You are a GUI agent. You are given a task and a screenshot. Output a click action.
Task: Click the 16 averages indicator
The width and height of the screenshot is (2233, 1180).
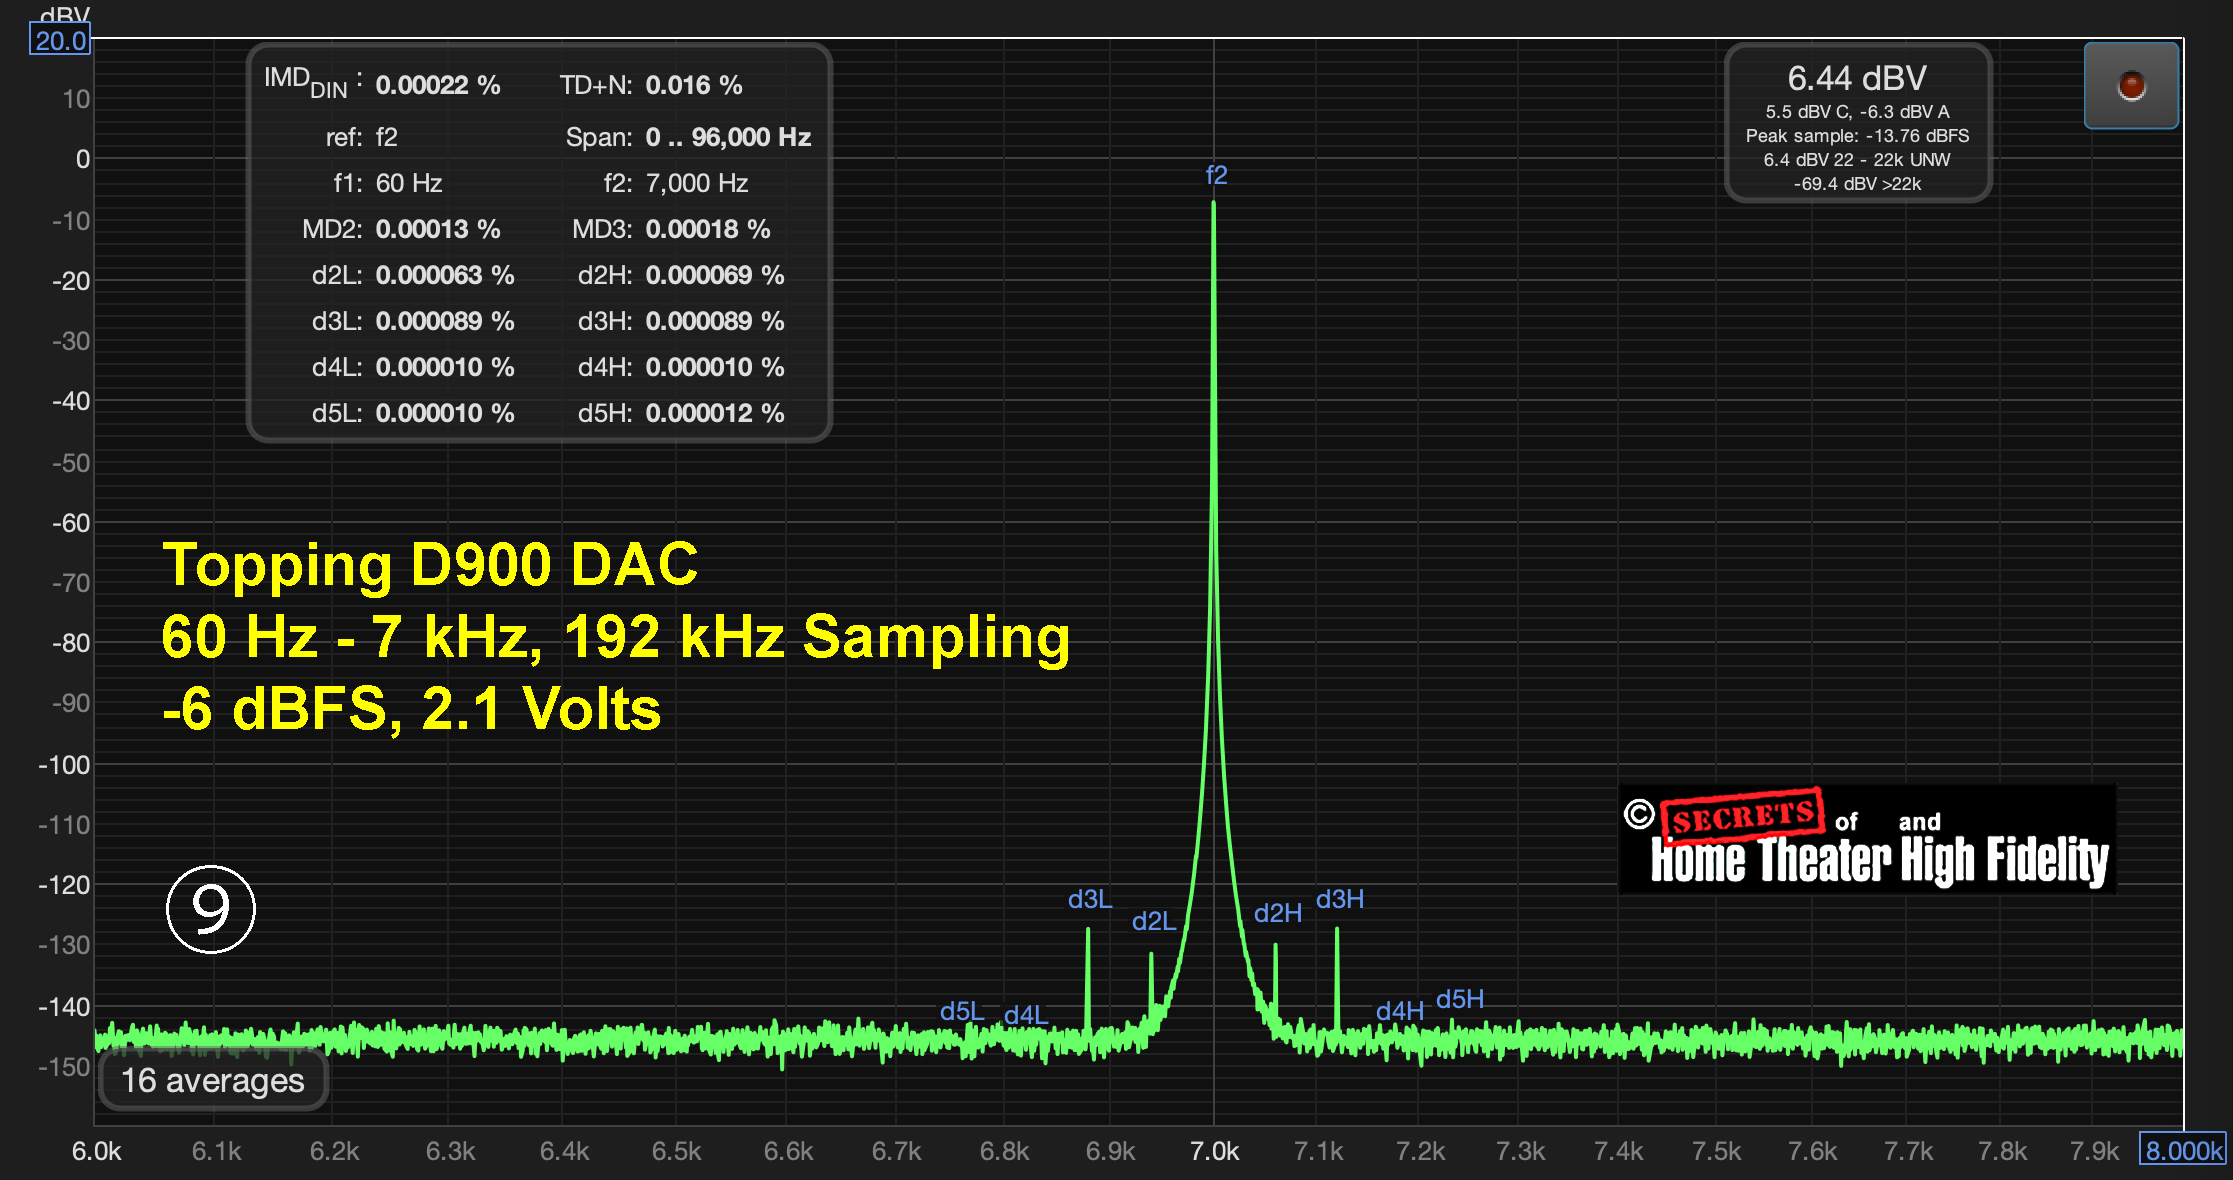click(213, 1081)
